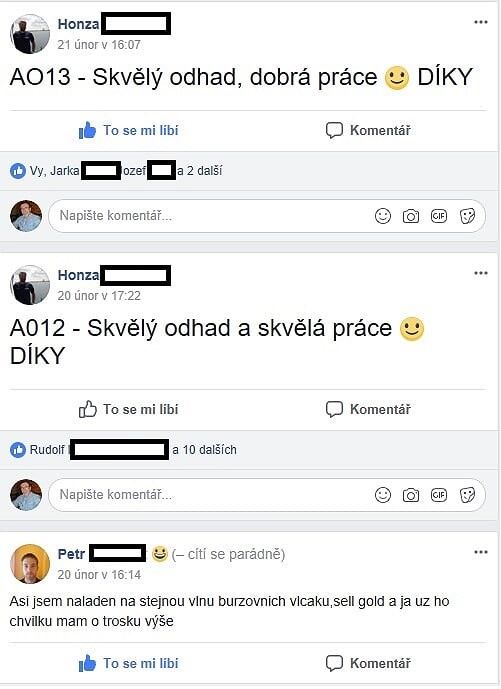Screen dimensions: 501x689
Task: Open options menu for AO13 post
Action: (481, 22)
